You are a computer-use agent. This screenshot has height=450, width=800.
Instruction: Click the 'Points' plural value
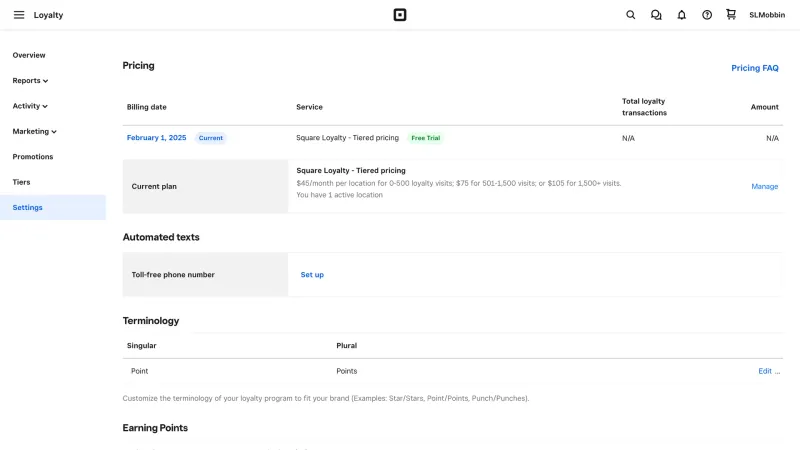pos(346,371)
